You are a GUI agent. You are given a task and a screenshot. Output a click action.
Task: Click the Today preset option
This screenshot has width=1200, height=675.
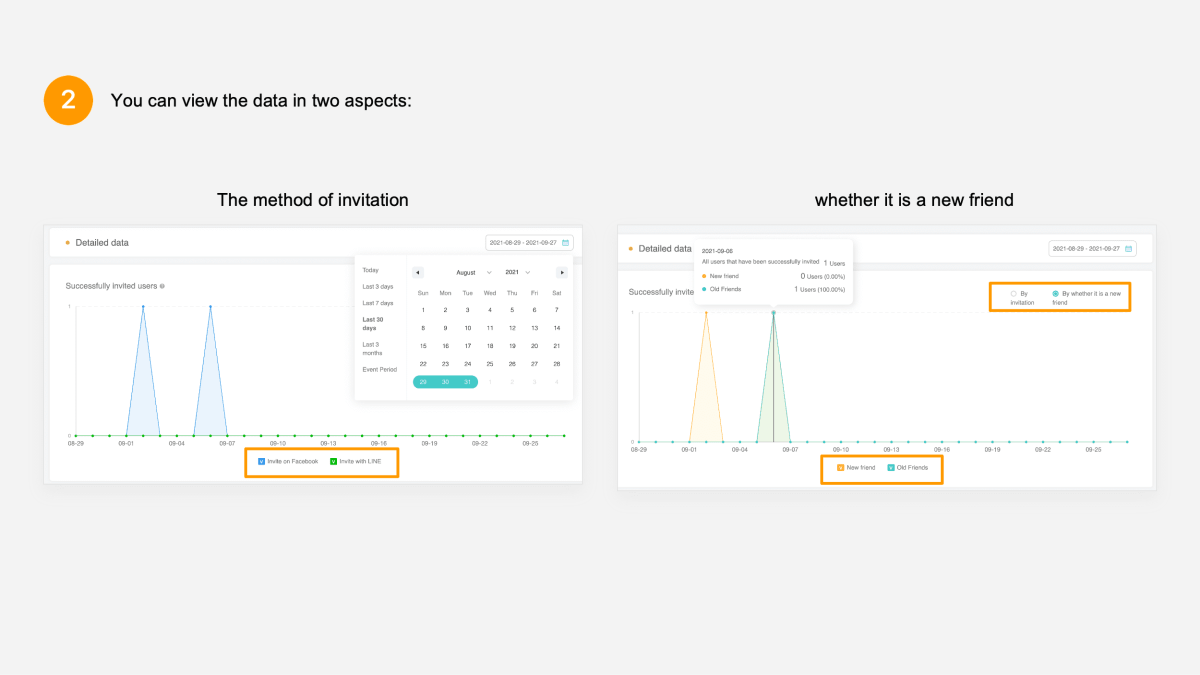pyautogui.click(x=370, y=270)
